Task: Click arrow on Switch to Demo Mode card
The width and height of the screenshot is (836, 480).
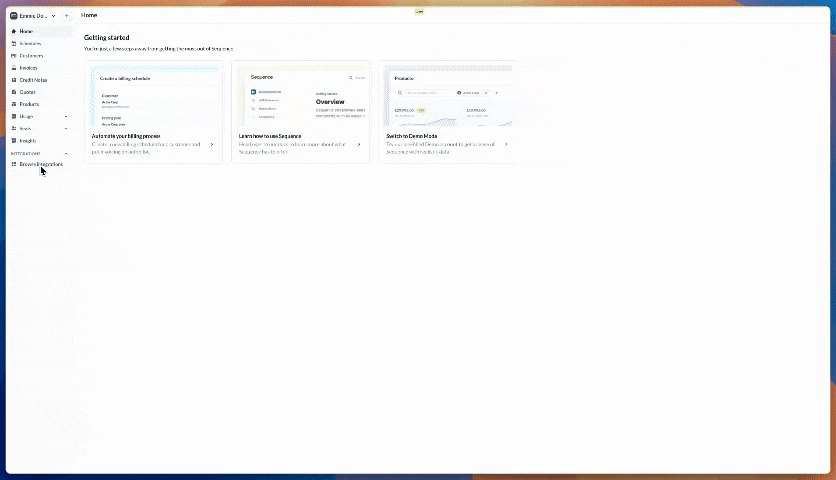Action: point(506,145)
